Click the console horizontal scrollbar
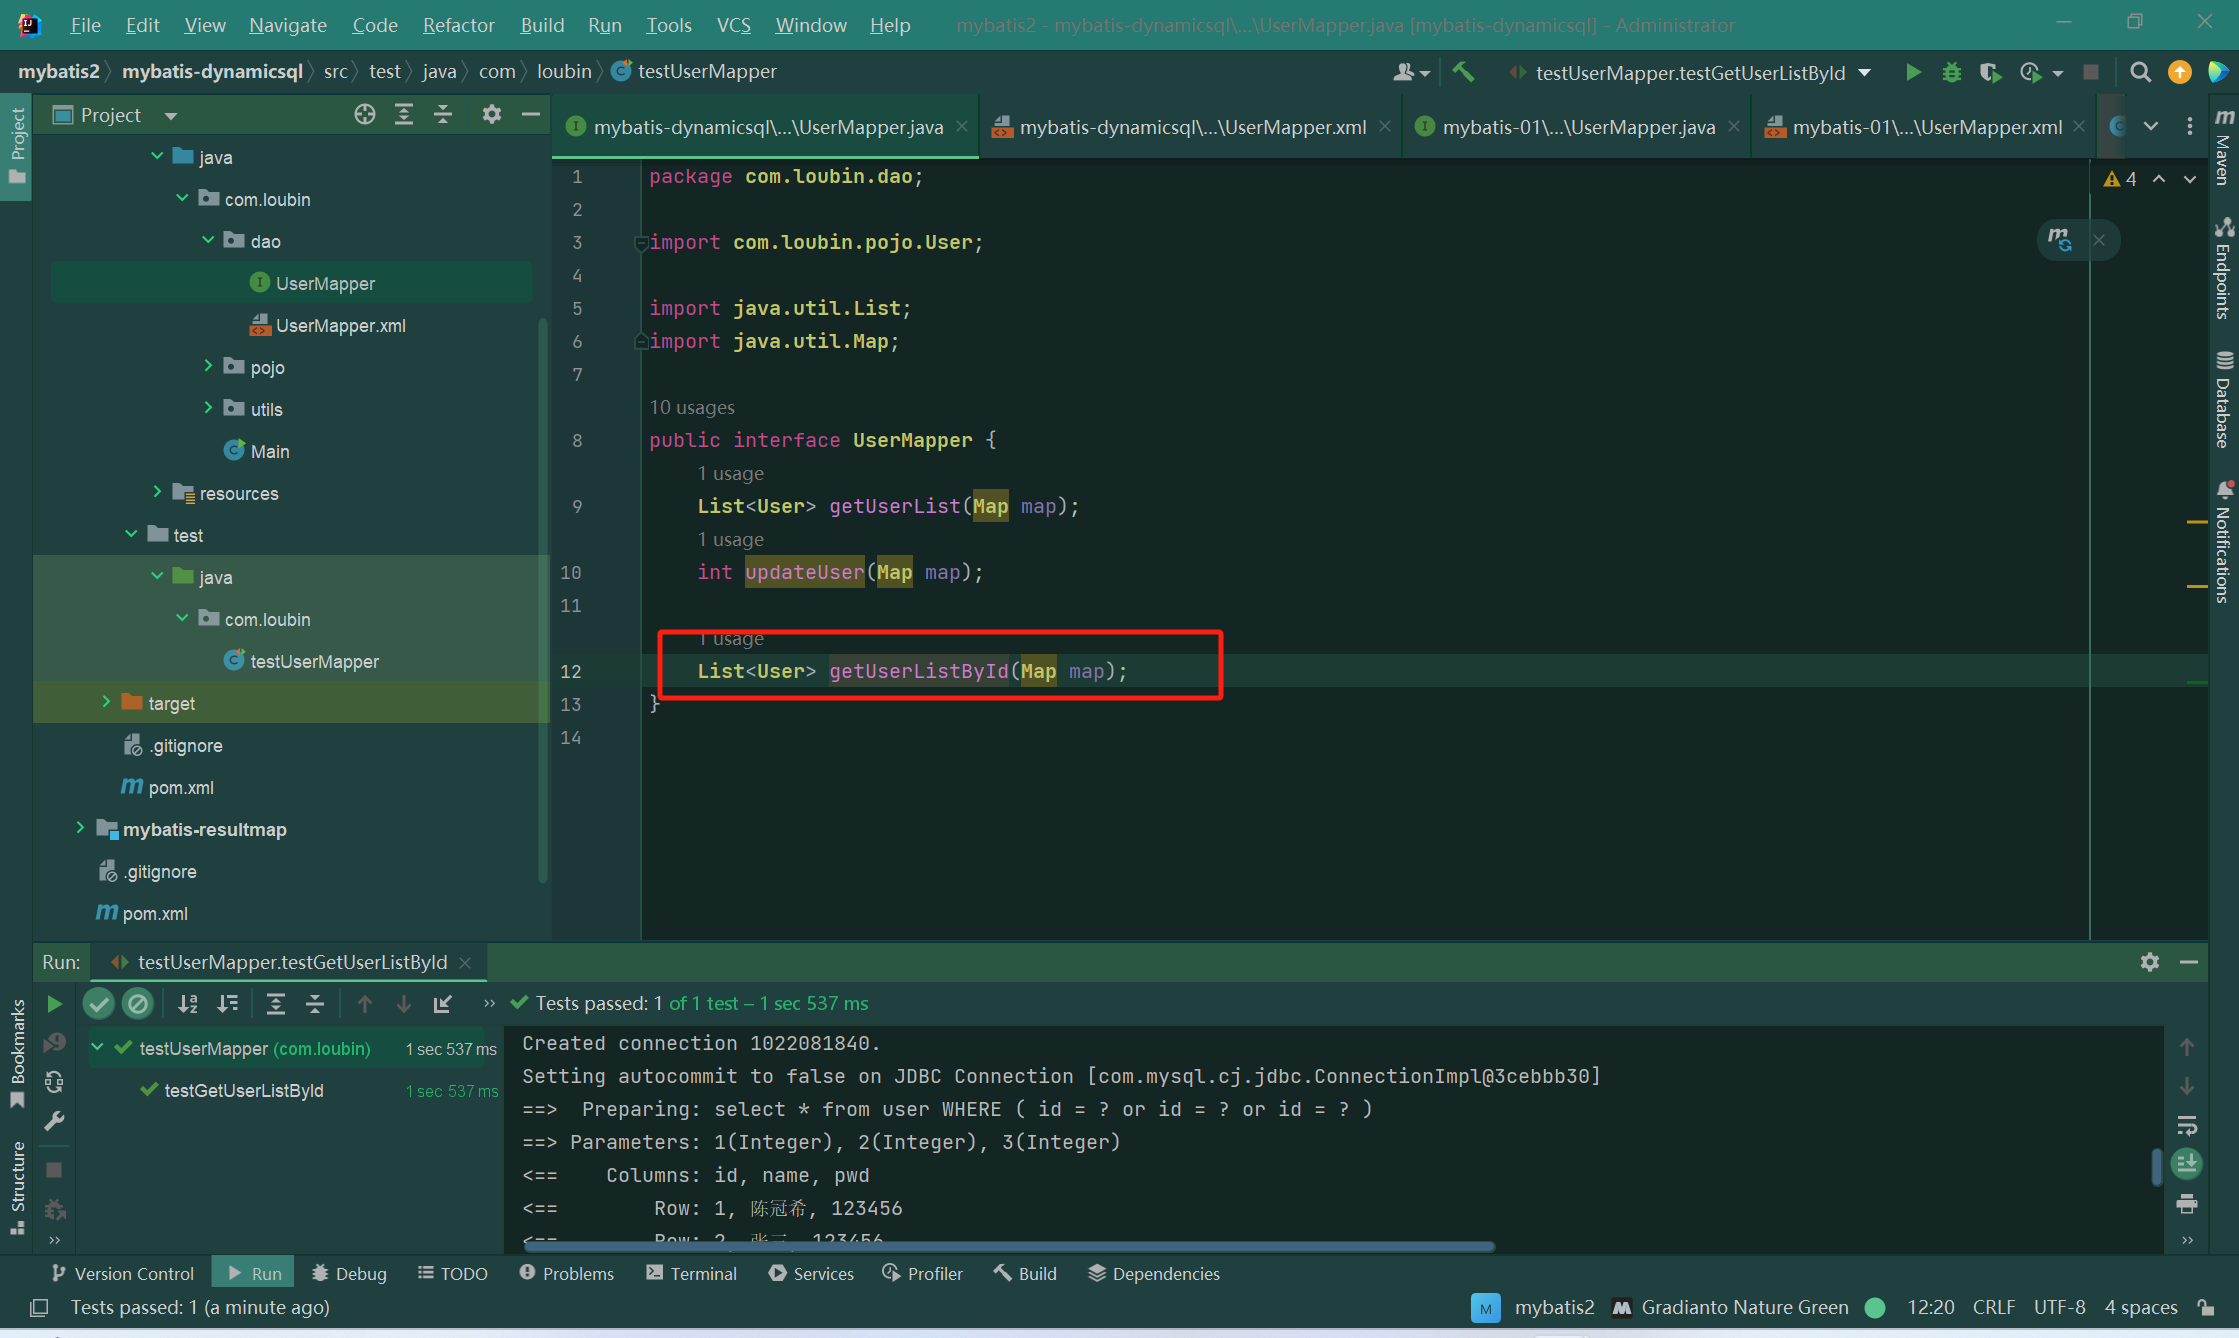The image size is (2239, 1338). coord(1008,1246)
